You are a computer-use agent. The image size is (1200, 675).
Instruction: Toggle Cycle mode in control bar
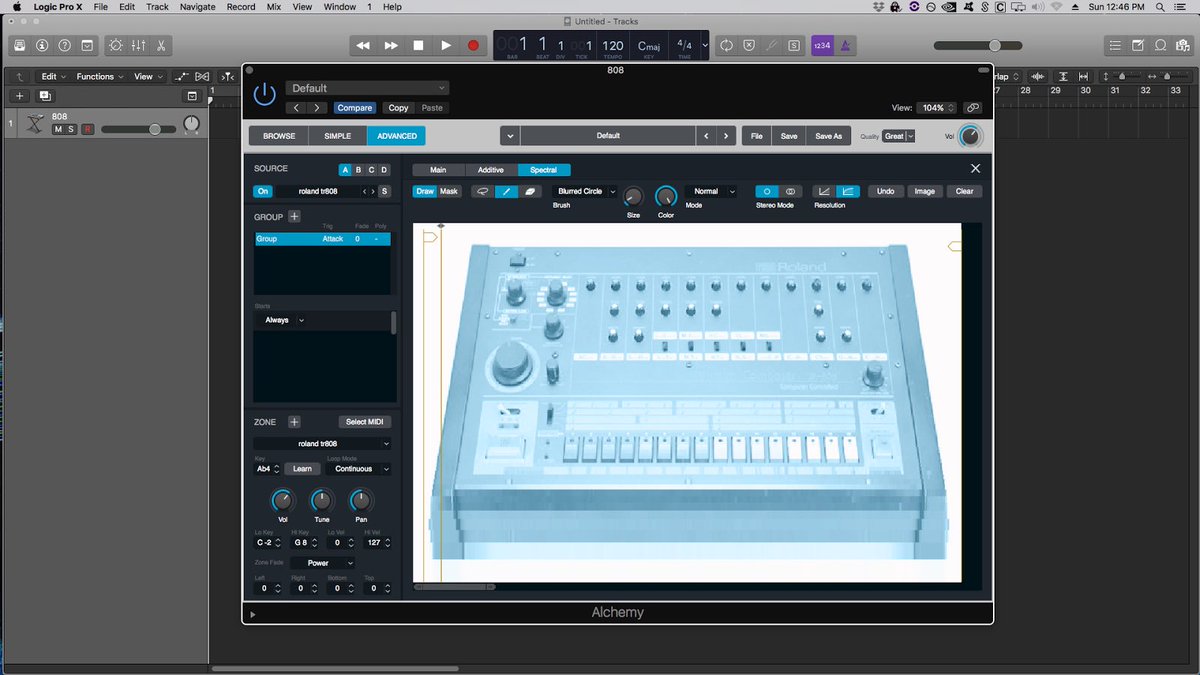pos(726,46)
